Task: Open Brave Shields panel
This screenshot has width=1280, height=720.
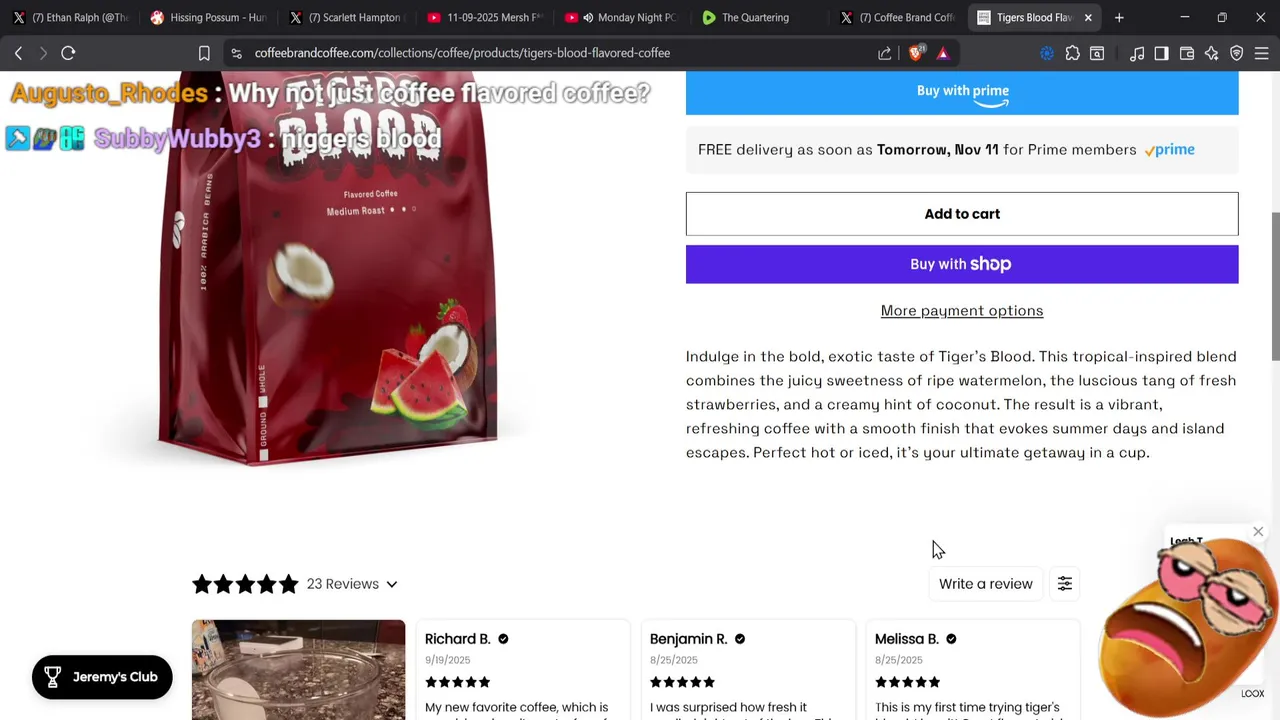Action: 916,53
